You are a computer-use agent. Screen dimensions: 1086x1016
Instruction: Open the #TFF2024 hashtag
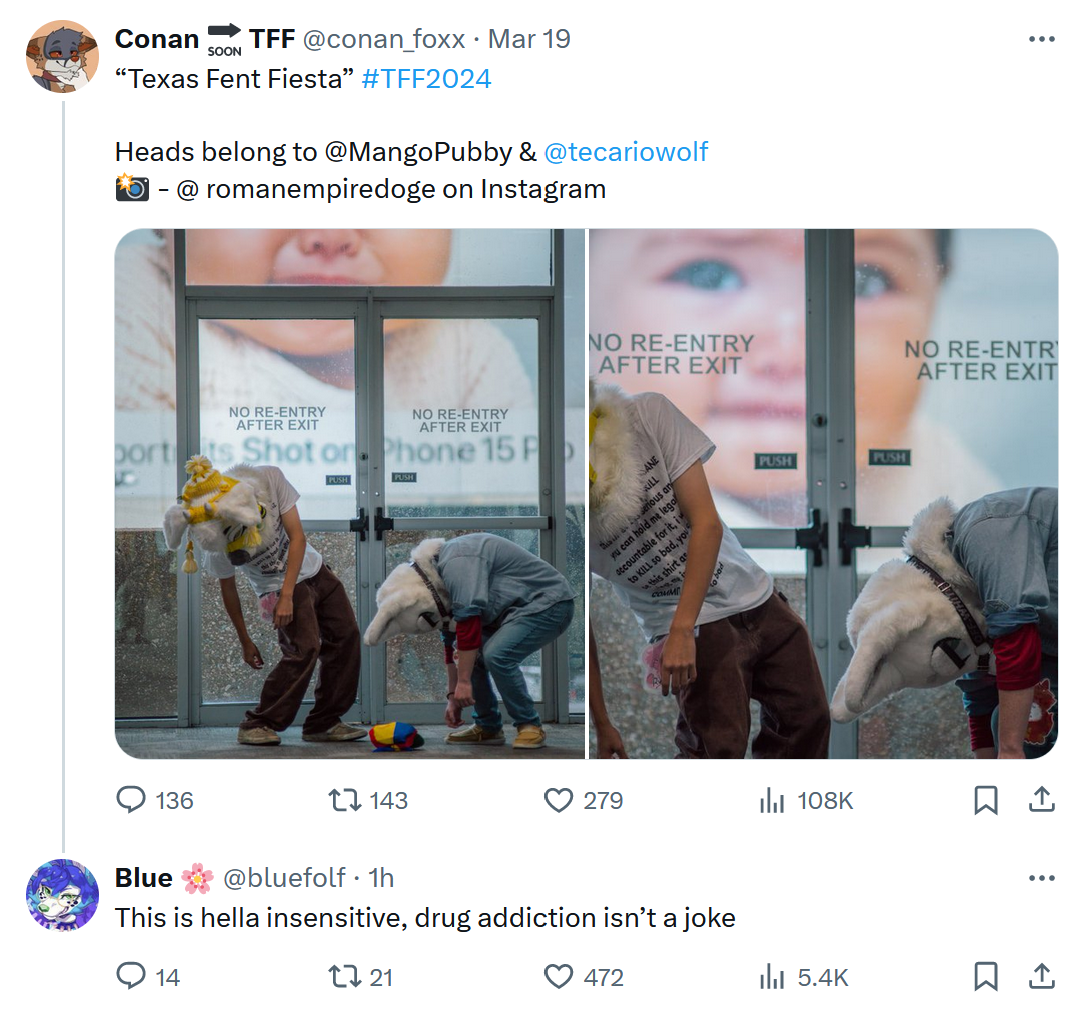coord(426,79)
